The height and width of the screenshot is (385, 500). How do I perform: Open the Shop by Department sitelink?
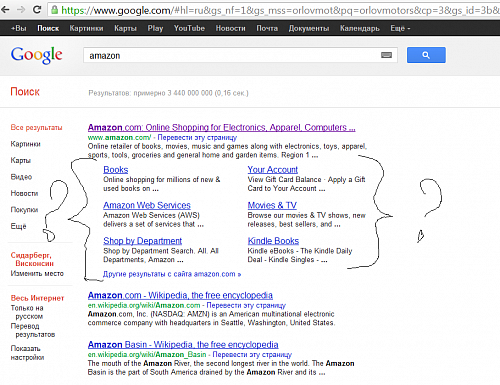pos(143,241)
